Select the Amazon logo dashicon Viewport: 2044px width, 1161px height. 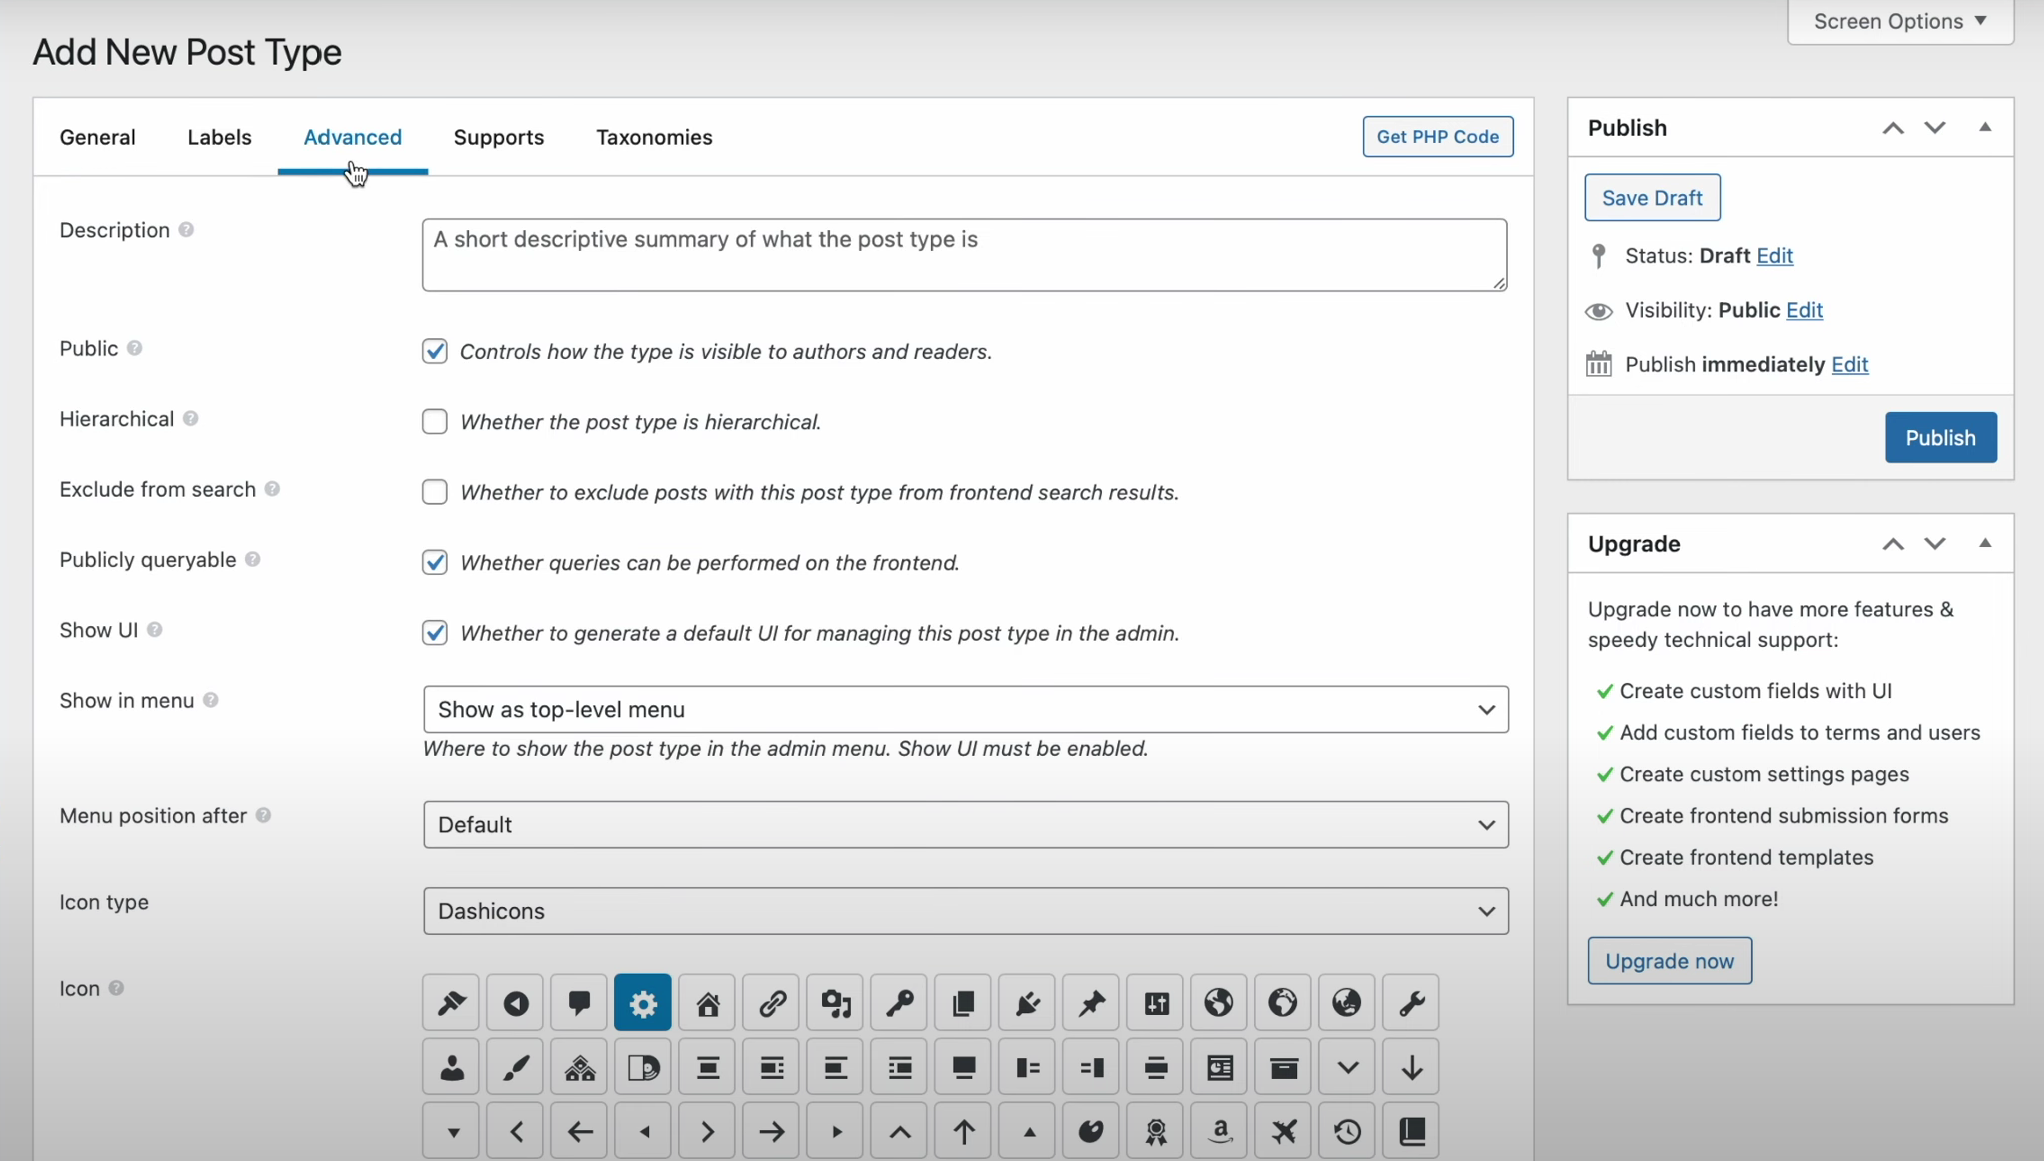[1219, 1131]
